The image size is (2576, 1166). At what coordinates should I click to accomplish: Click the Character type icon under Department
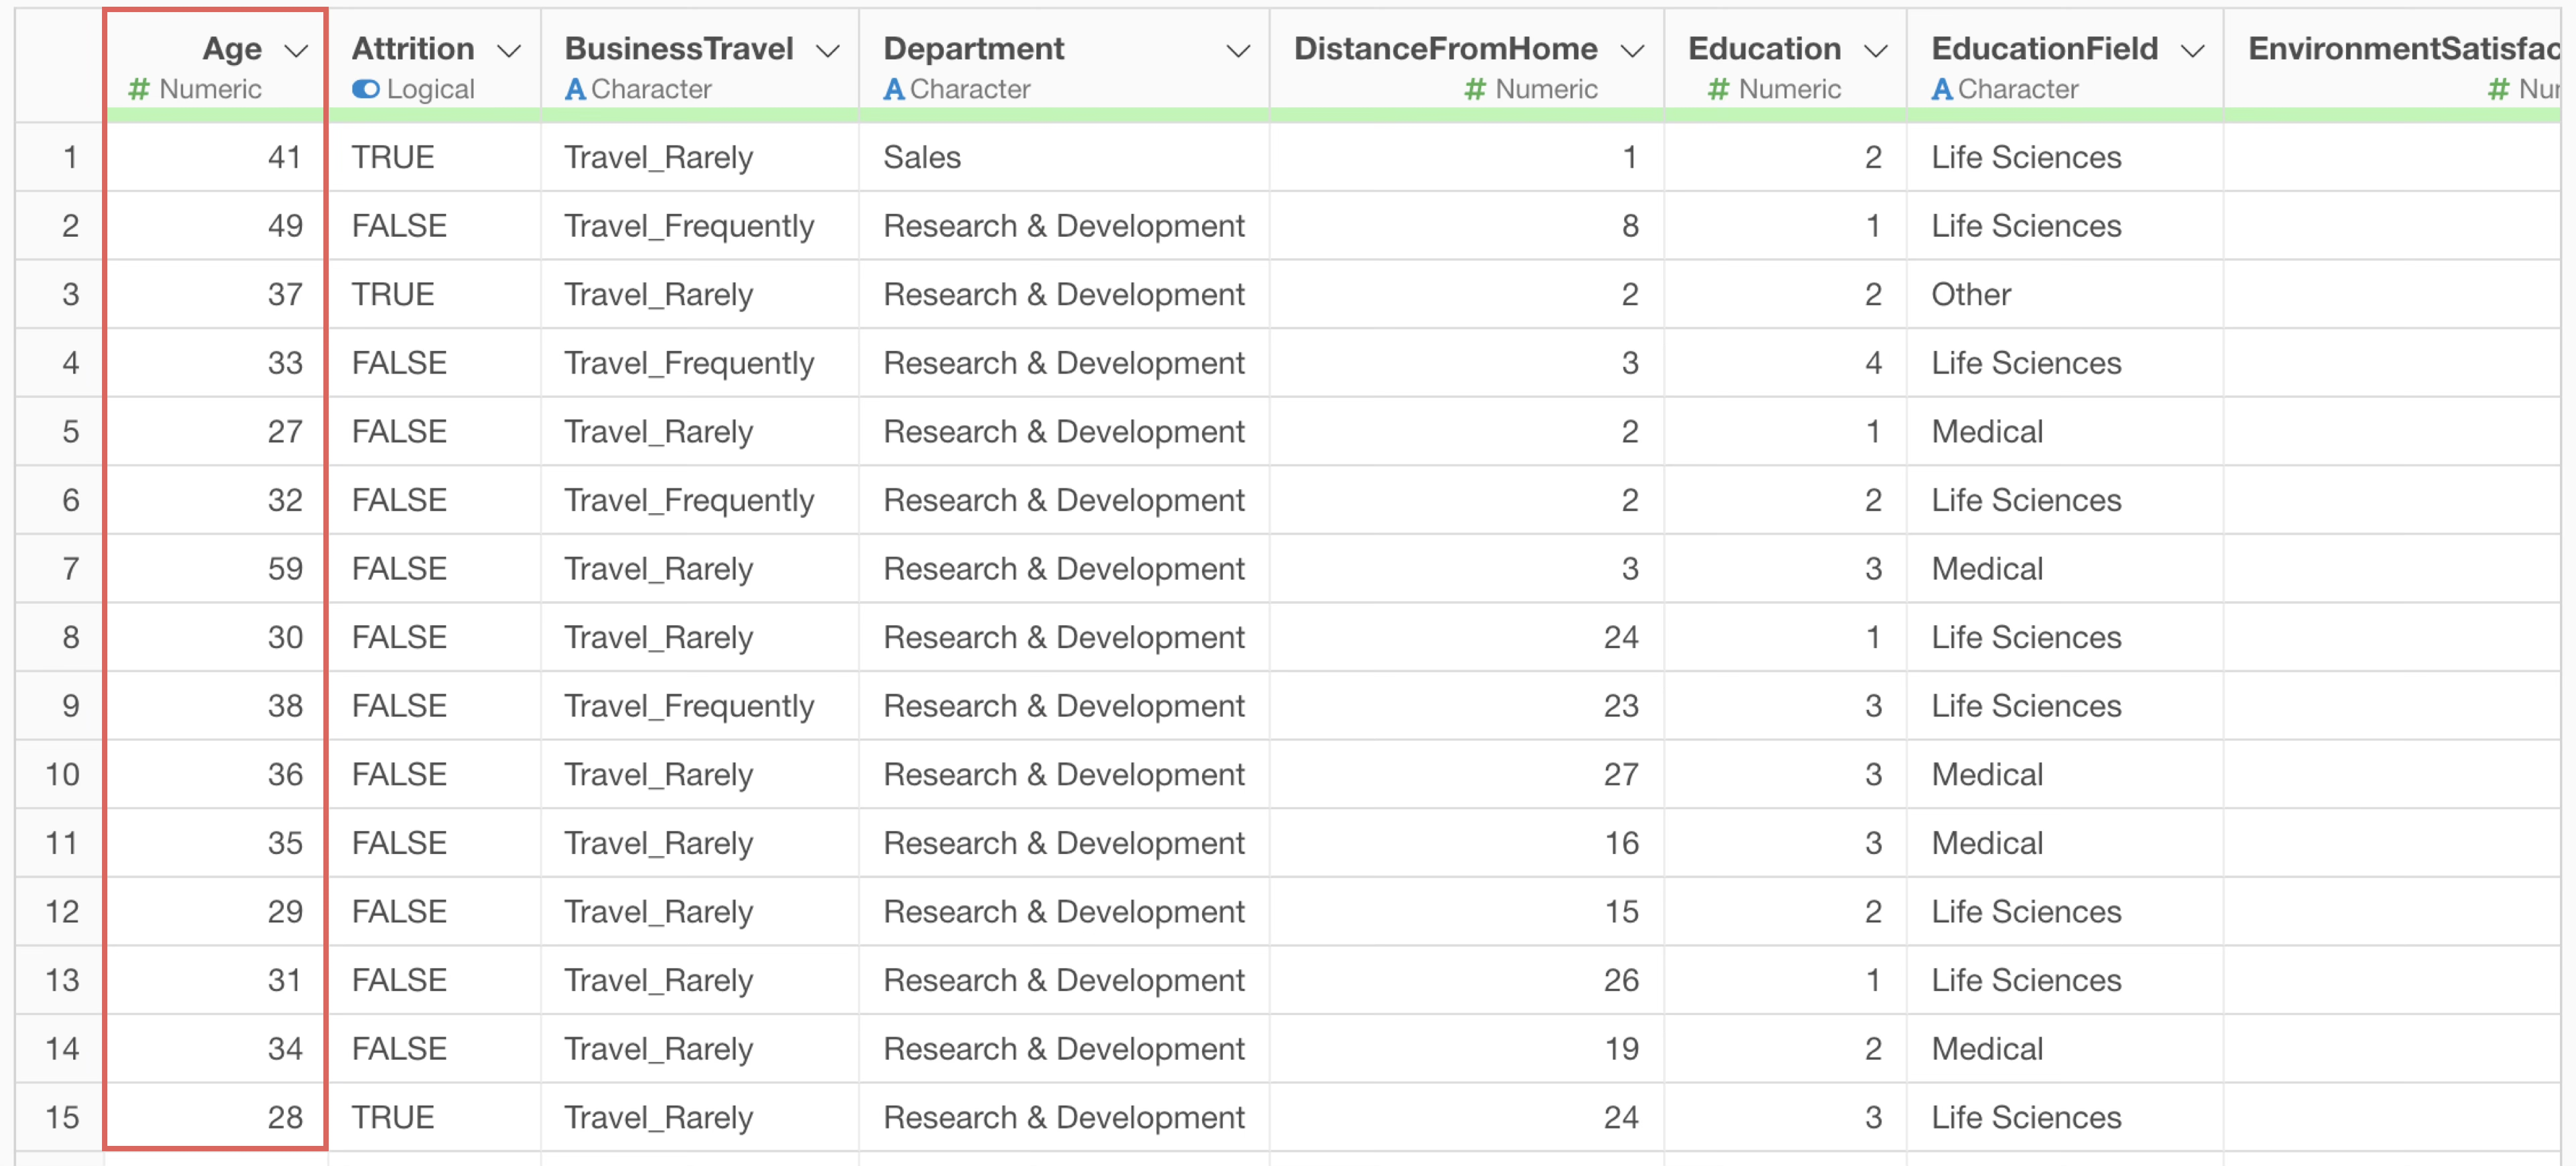coord(894,90)
